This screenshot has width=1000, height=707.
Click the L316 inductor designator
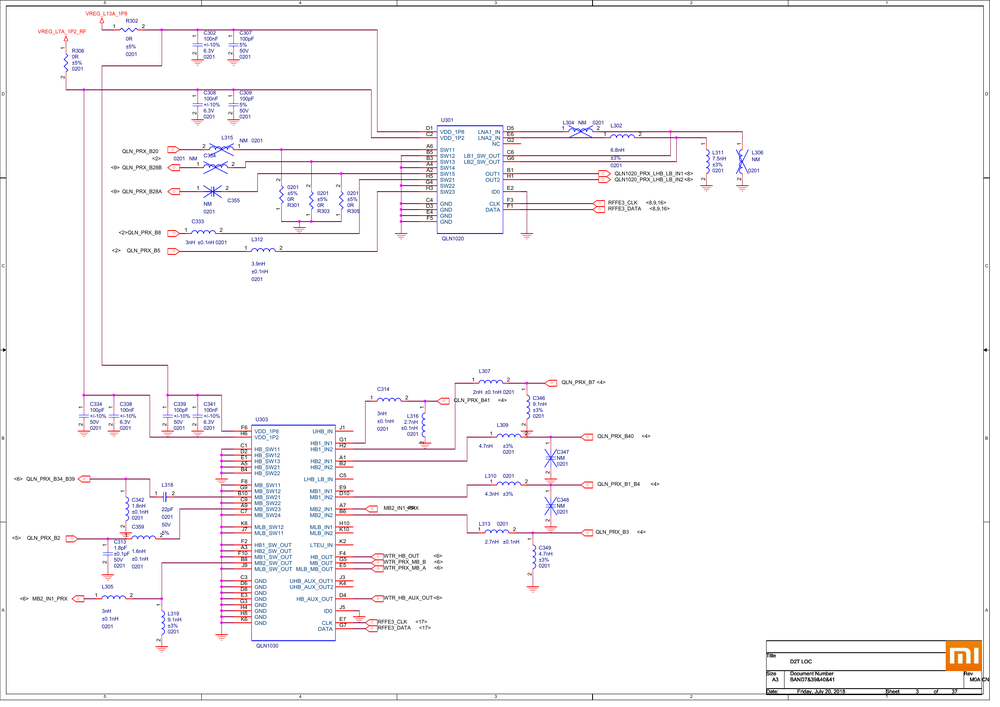pos(413,416)
